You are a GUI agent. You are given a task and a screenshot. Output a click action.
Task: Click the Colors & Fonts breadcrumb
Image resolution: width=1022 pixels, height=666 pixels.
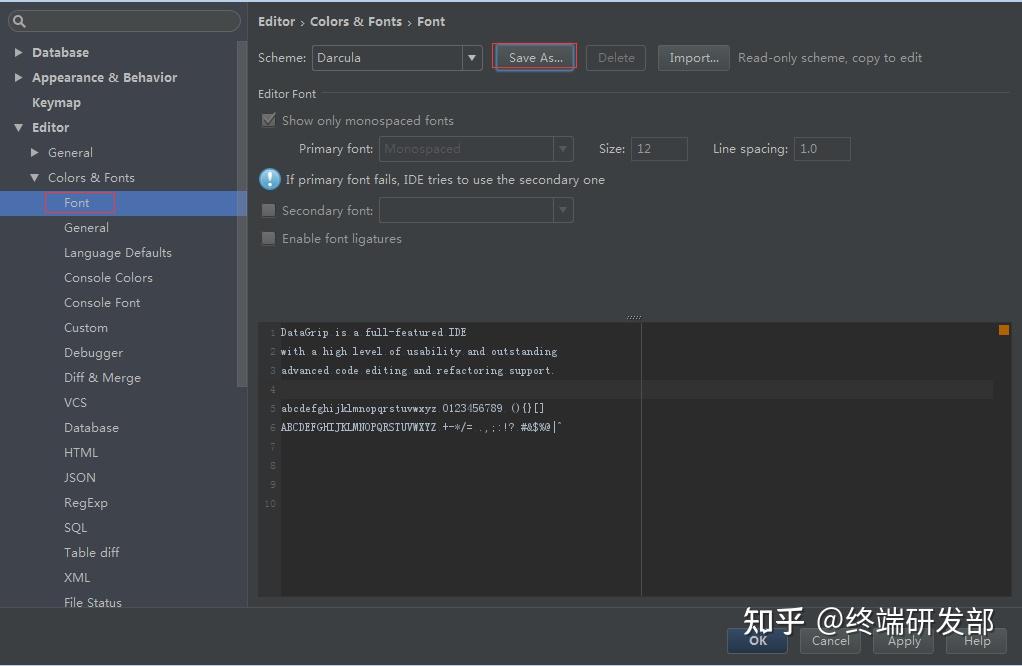[356, 21]
